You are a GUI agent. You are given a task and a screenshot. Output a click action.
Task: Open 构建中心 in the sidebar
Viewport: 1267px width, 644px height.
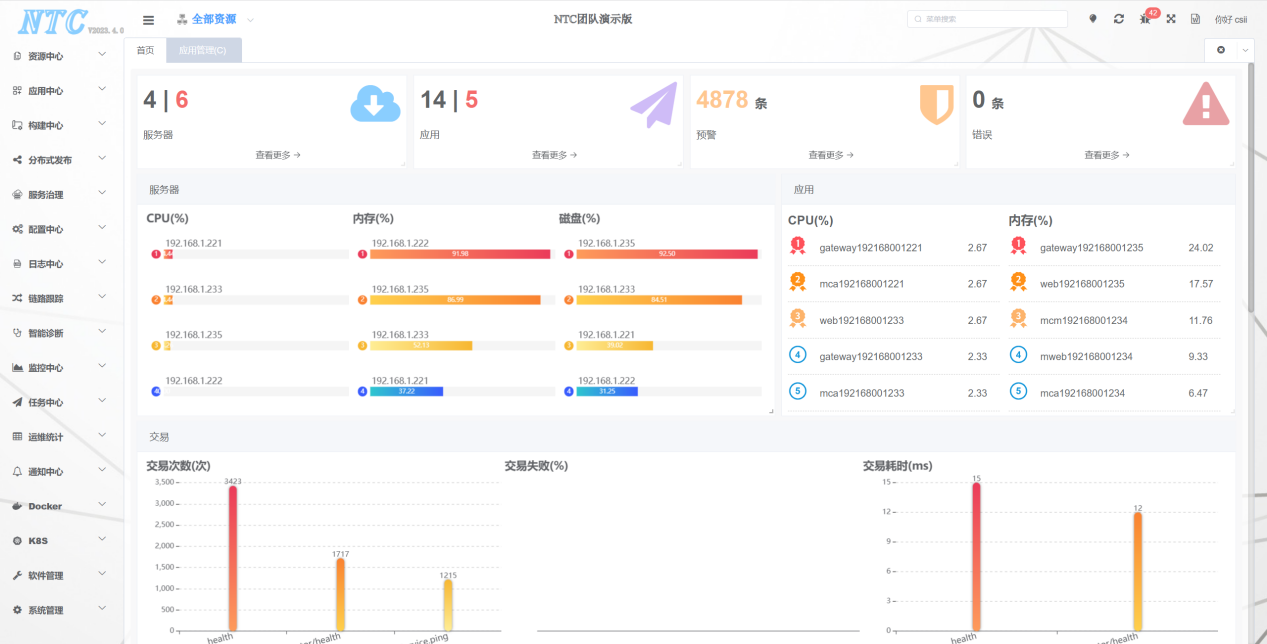(60, 125)
